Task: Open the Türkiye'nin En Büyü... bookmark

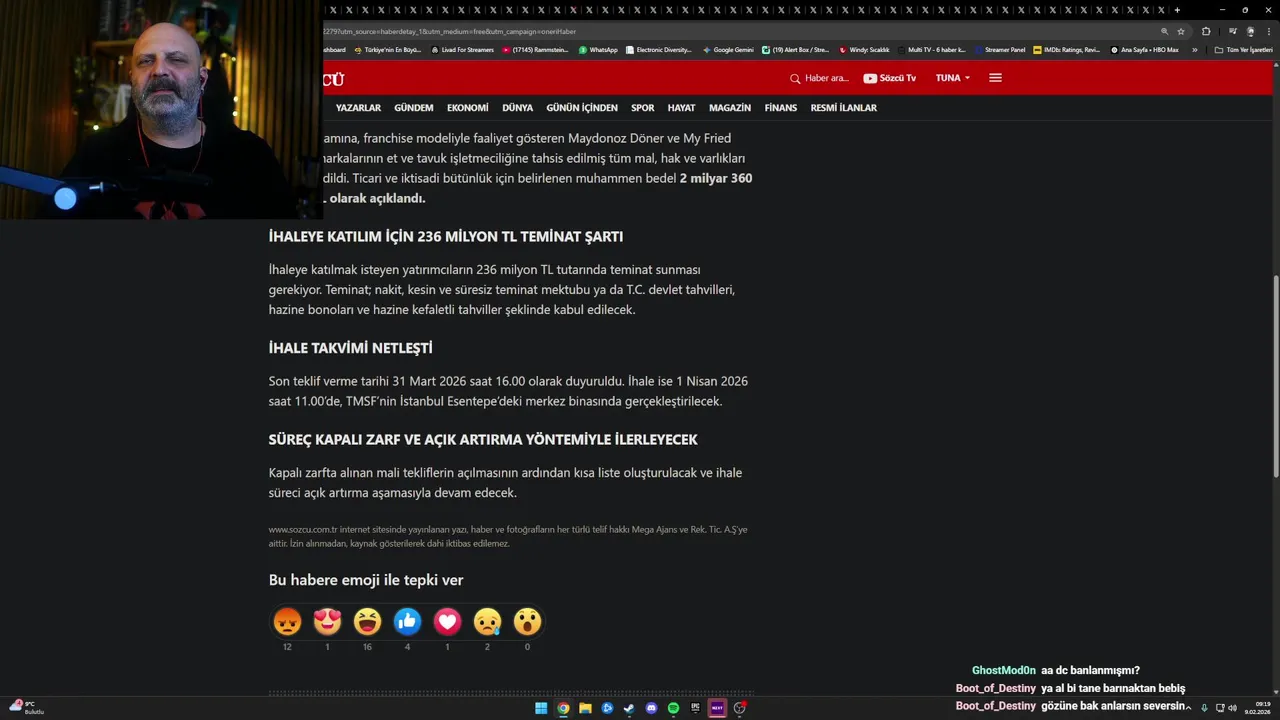Action: (x=387, y=49)
